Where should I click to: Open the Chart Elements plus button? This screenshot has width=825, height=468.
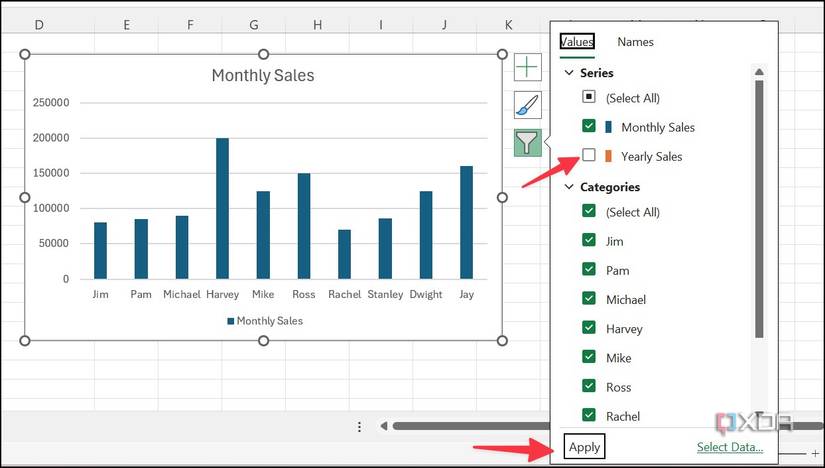(x=527, y=67)
